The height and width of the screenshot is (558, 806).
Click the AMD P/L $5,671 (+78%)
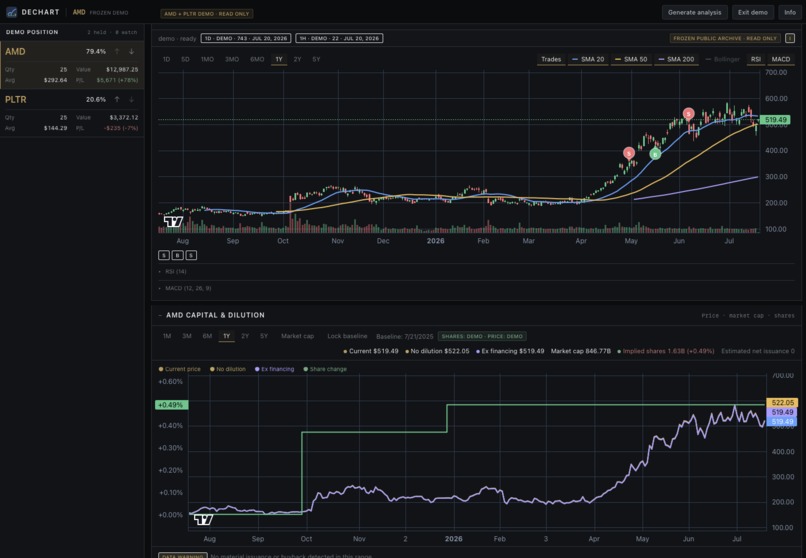117,80
